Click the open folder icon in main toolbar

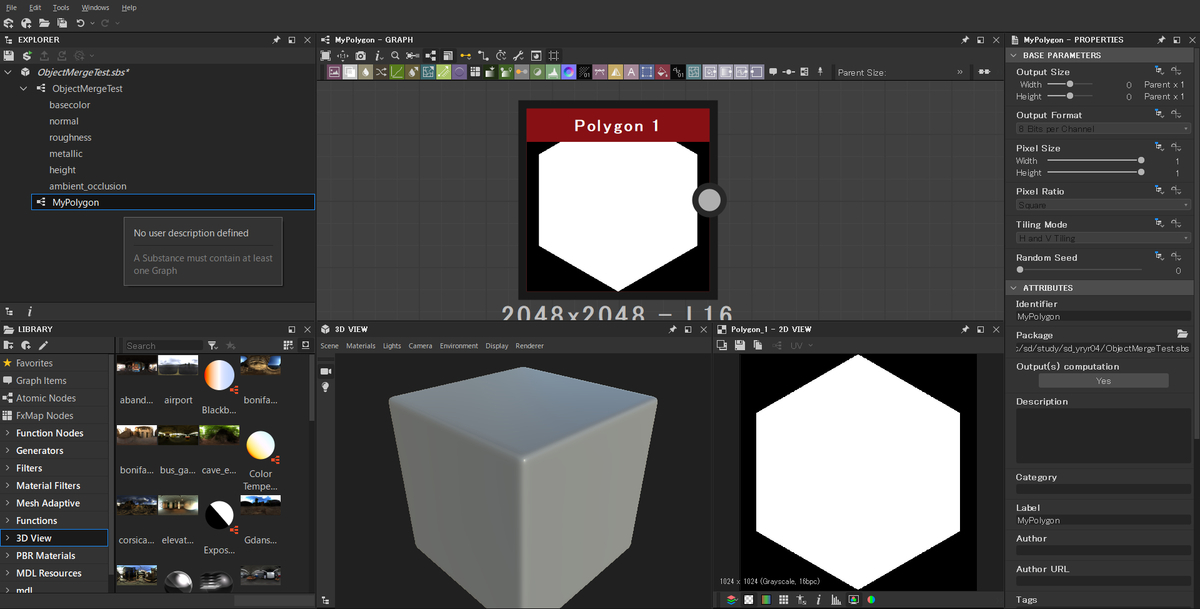tap(44, 23)
